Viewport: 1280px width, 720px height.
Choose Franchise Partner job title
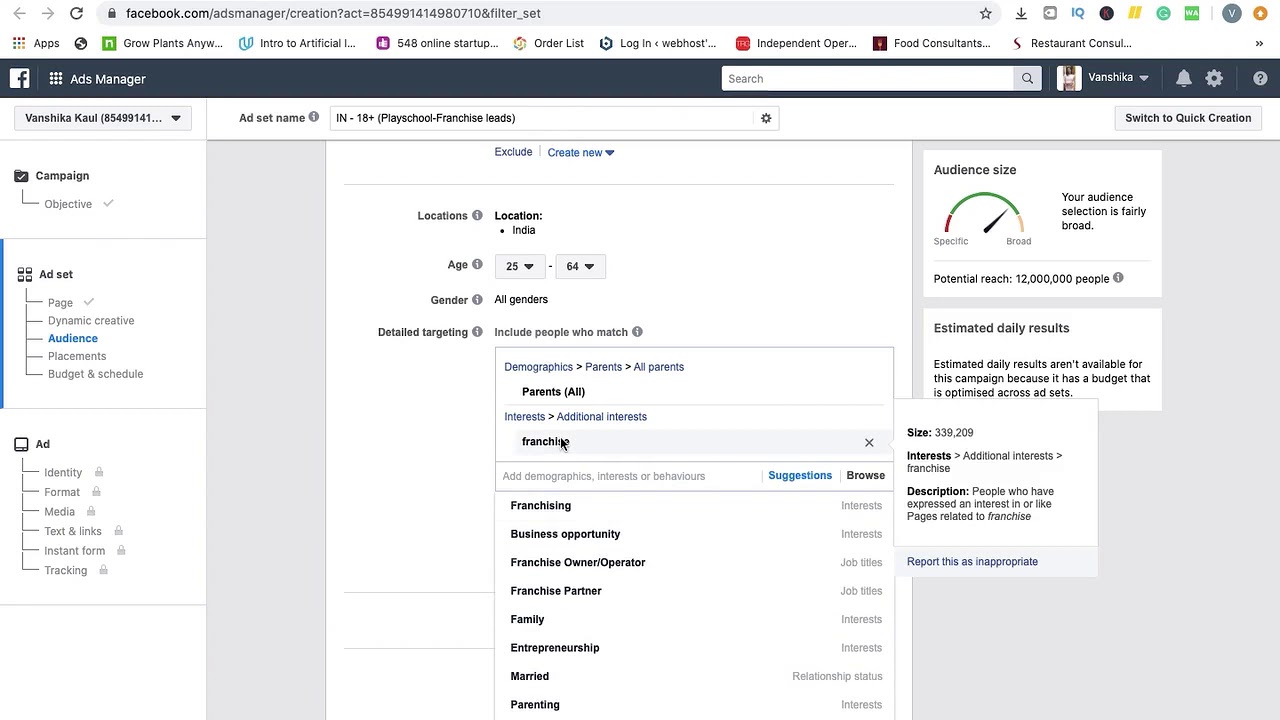point(694,591)
